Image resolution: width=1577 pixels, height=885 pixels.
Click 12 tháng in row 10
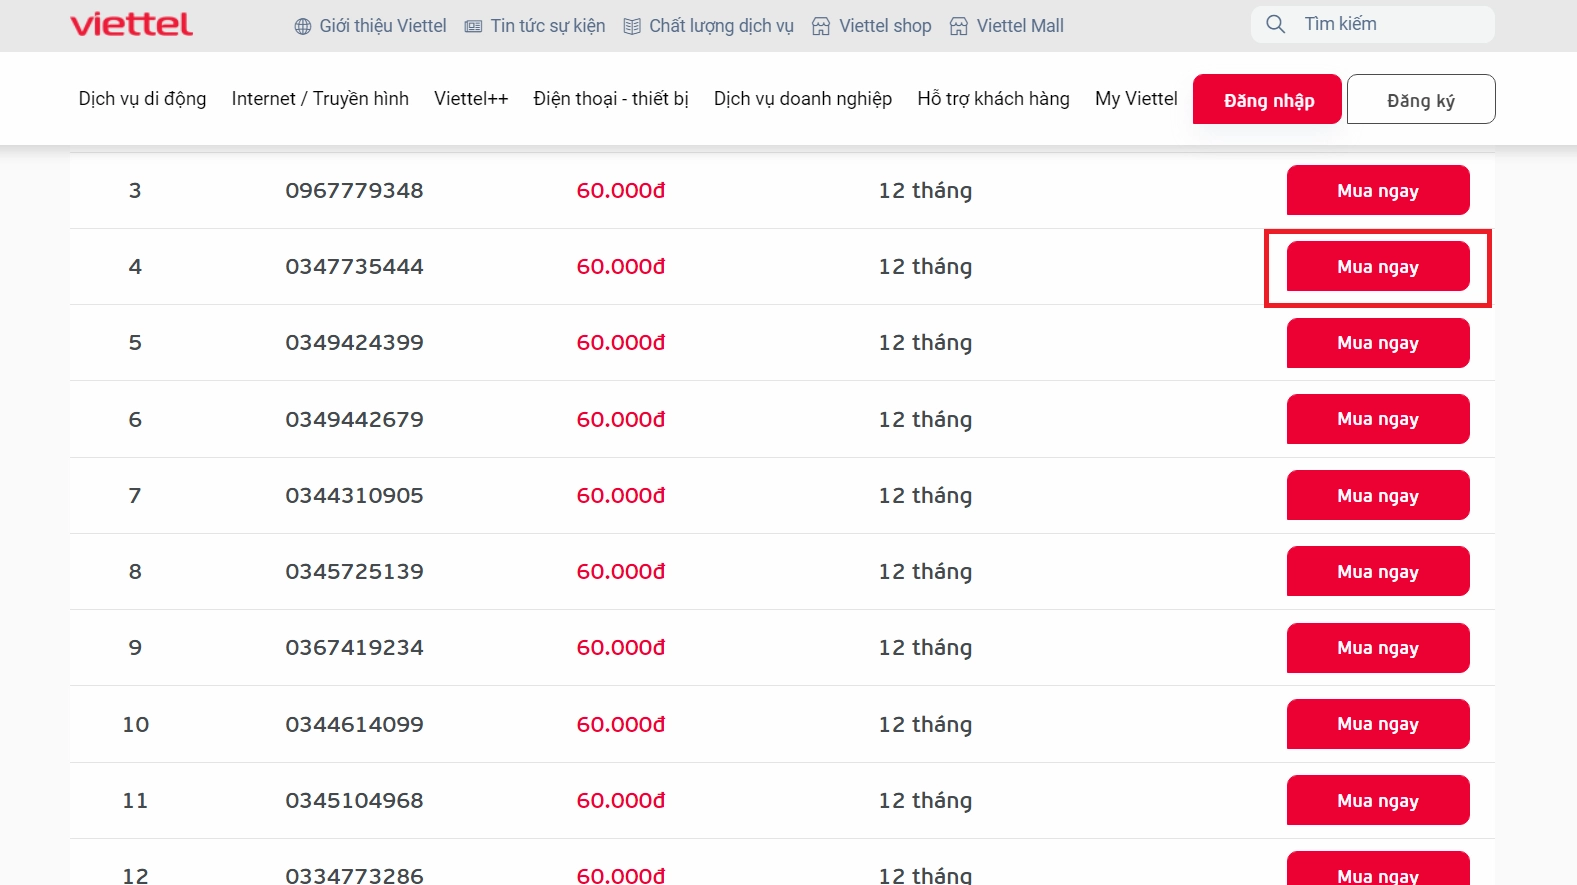[925, 724]
